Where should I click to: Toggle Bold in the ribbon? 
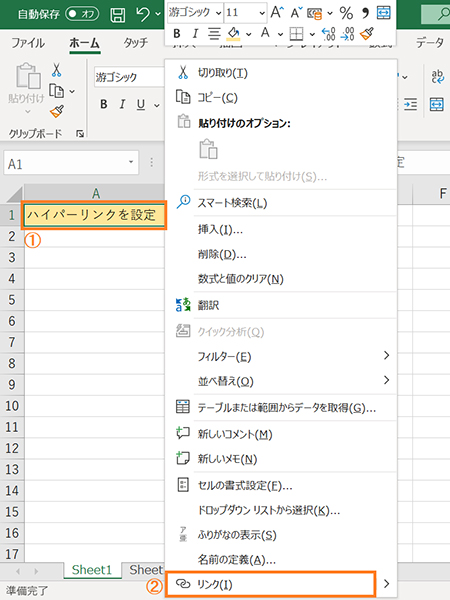click(104, 104)
